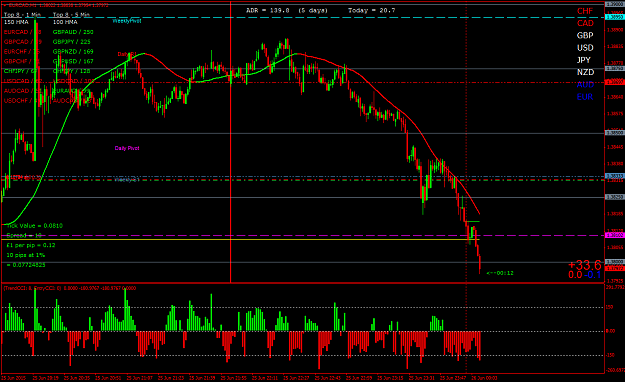Select the GBPCAD row in 1 Min list
The image size is (625, 382).
(x=22, y=42)
